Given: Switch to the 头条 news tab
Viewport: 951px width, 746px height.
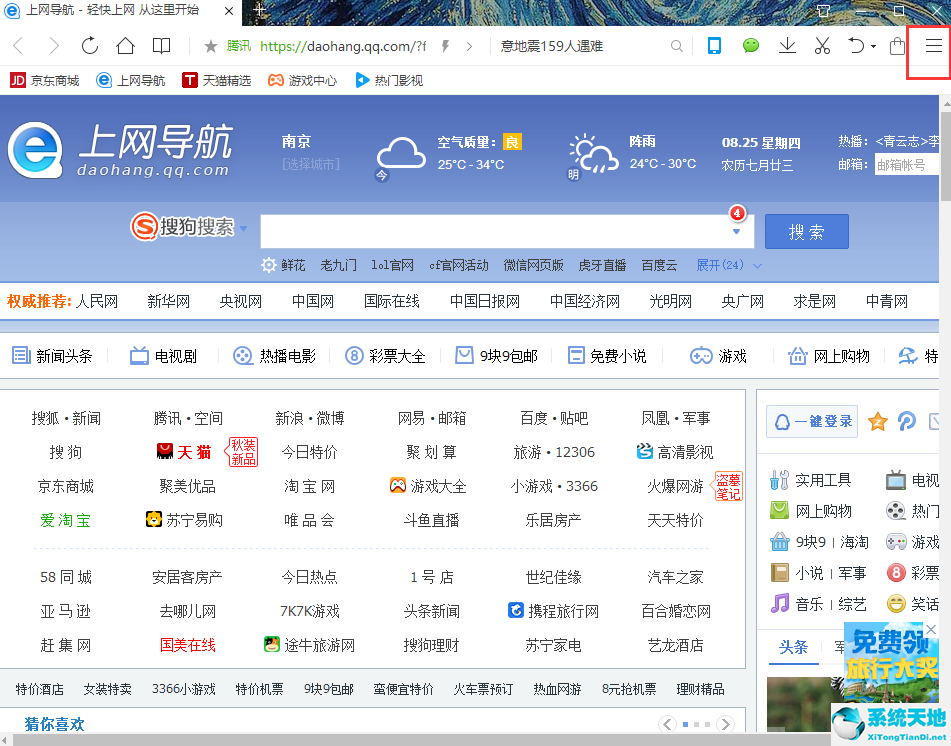Looking at the screenshot, I should click(793, 647).
